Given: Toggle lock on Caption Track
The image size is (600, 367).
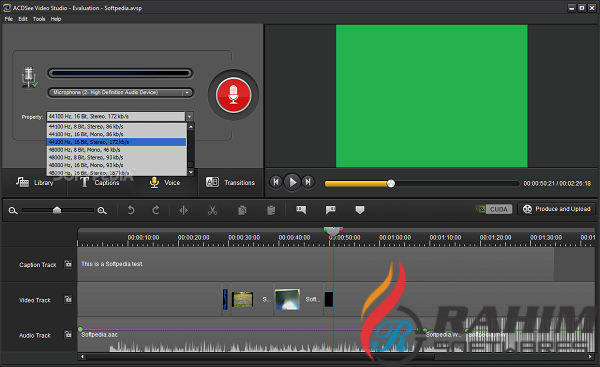Looking at the screenshot, I should tap(68, 264).
